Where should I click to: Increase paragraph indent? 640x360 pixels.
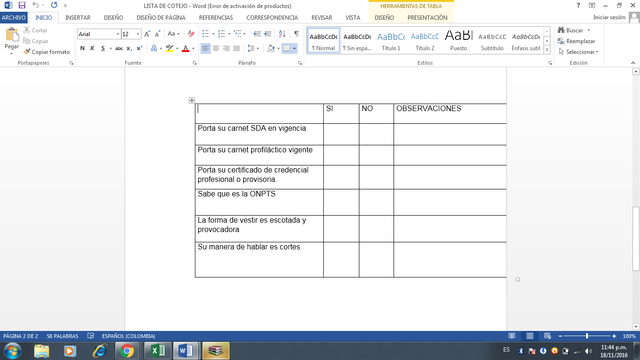[267, 34]
